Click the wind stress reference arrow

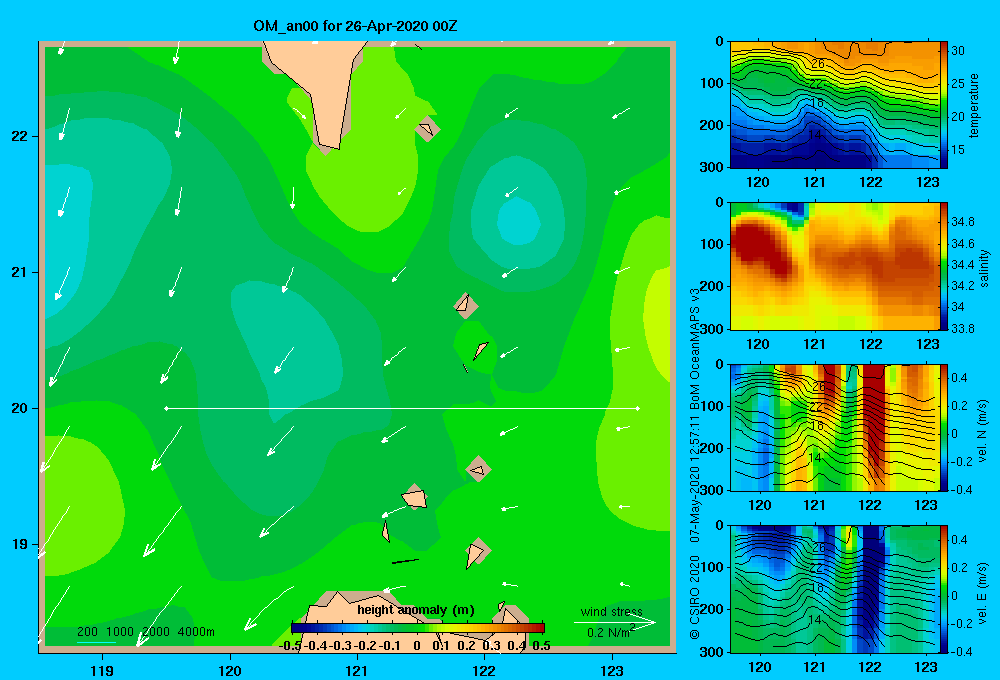coord(615,623)
